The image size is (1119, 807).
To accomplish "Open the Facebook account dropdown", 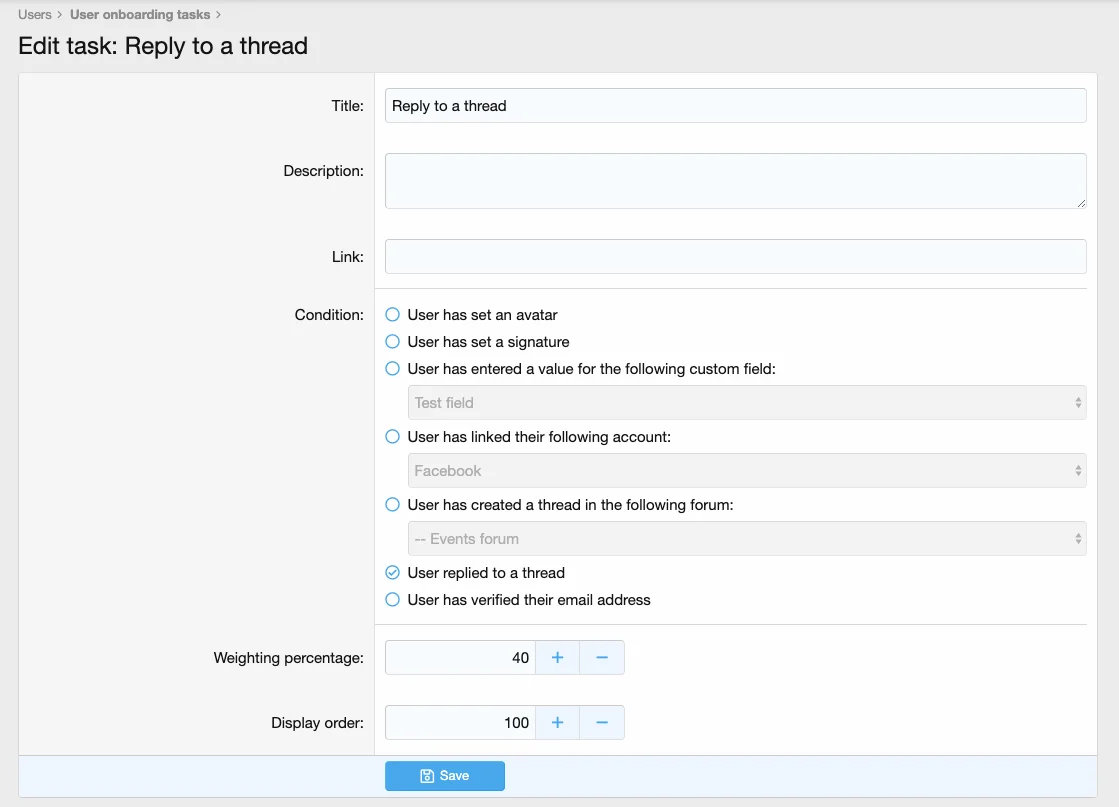I will (746, 471).
